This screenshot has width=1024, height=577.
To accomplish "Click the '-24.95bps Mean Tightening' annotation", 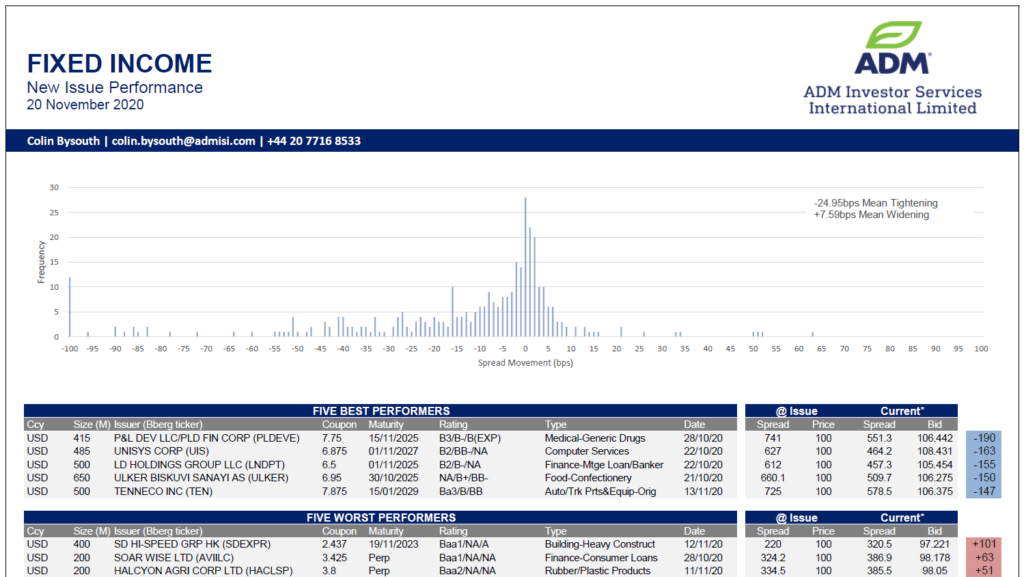I will pyautogui.click(x=876, y=203).
